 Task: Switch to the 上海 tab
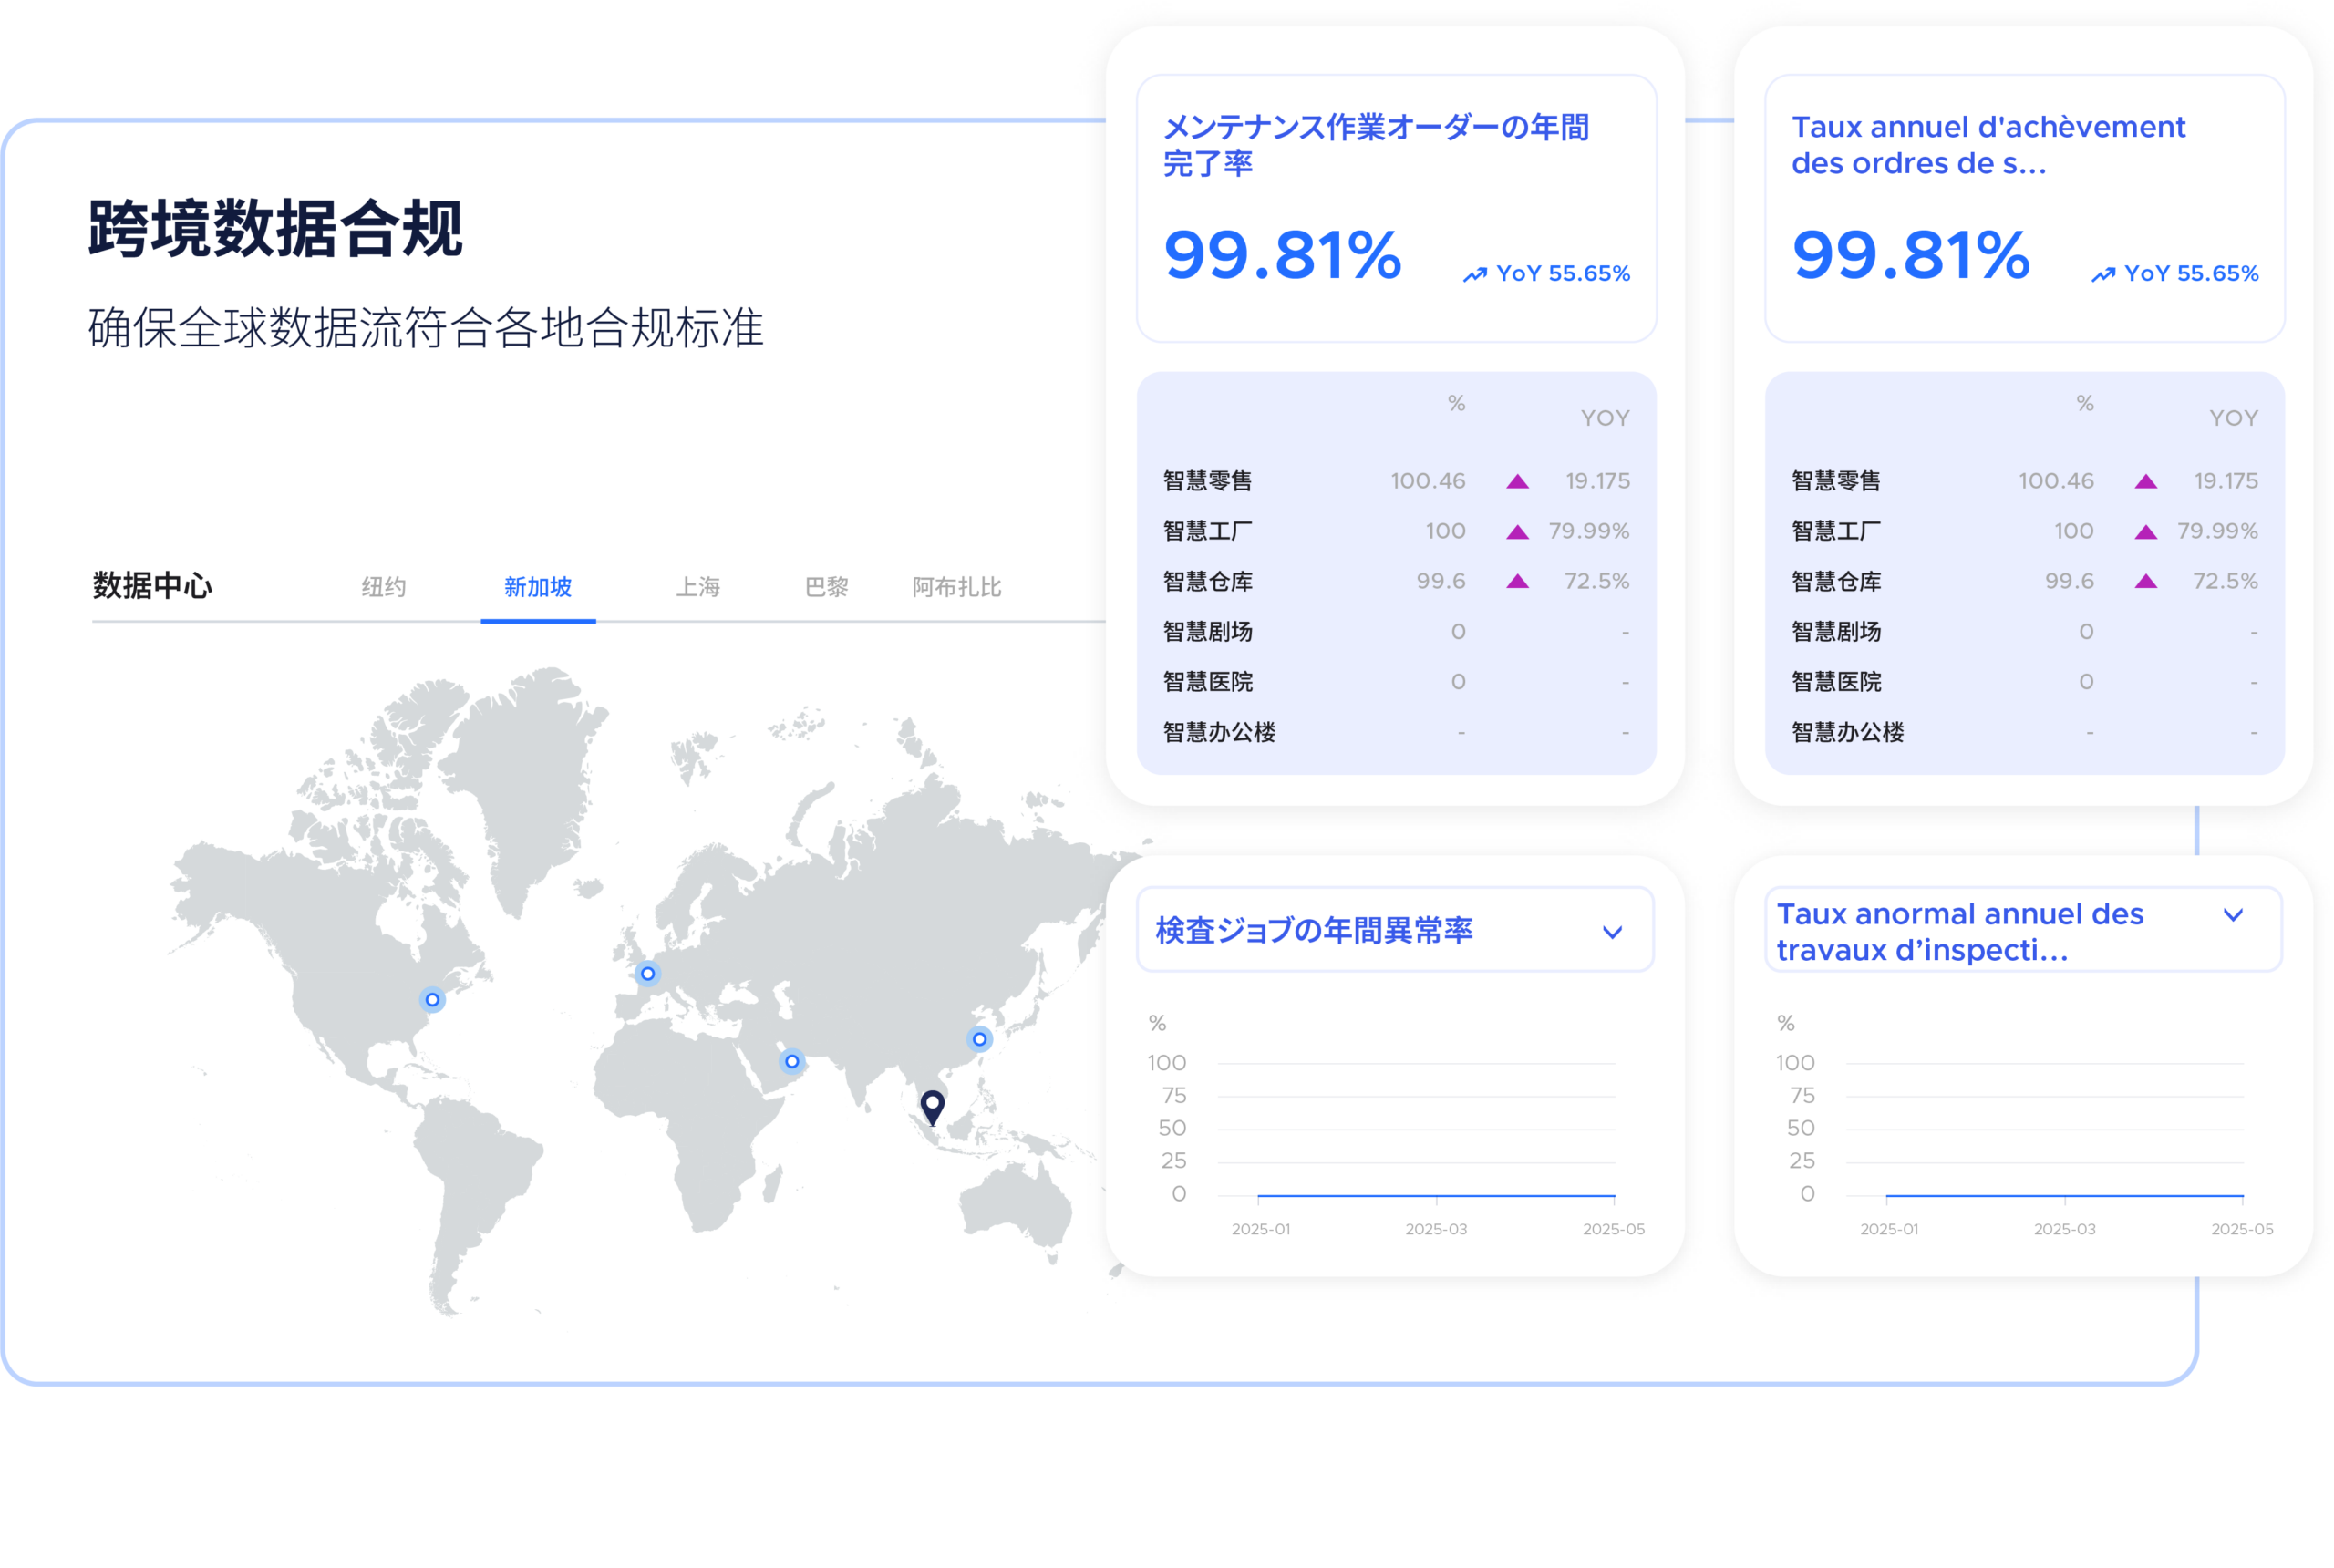tap(698, 587)
